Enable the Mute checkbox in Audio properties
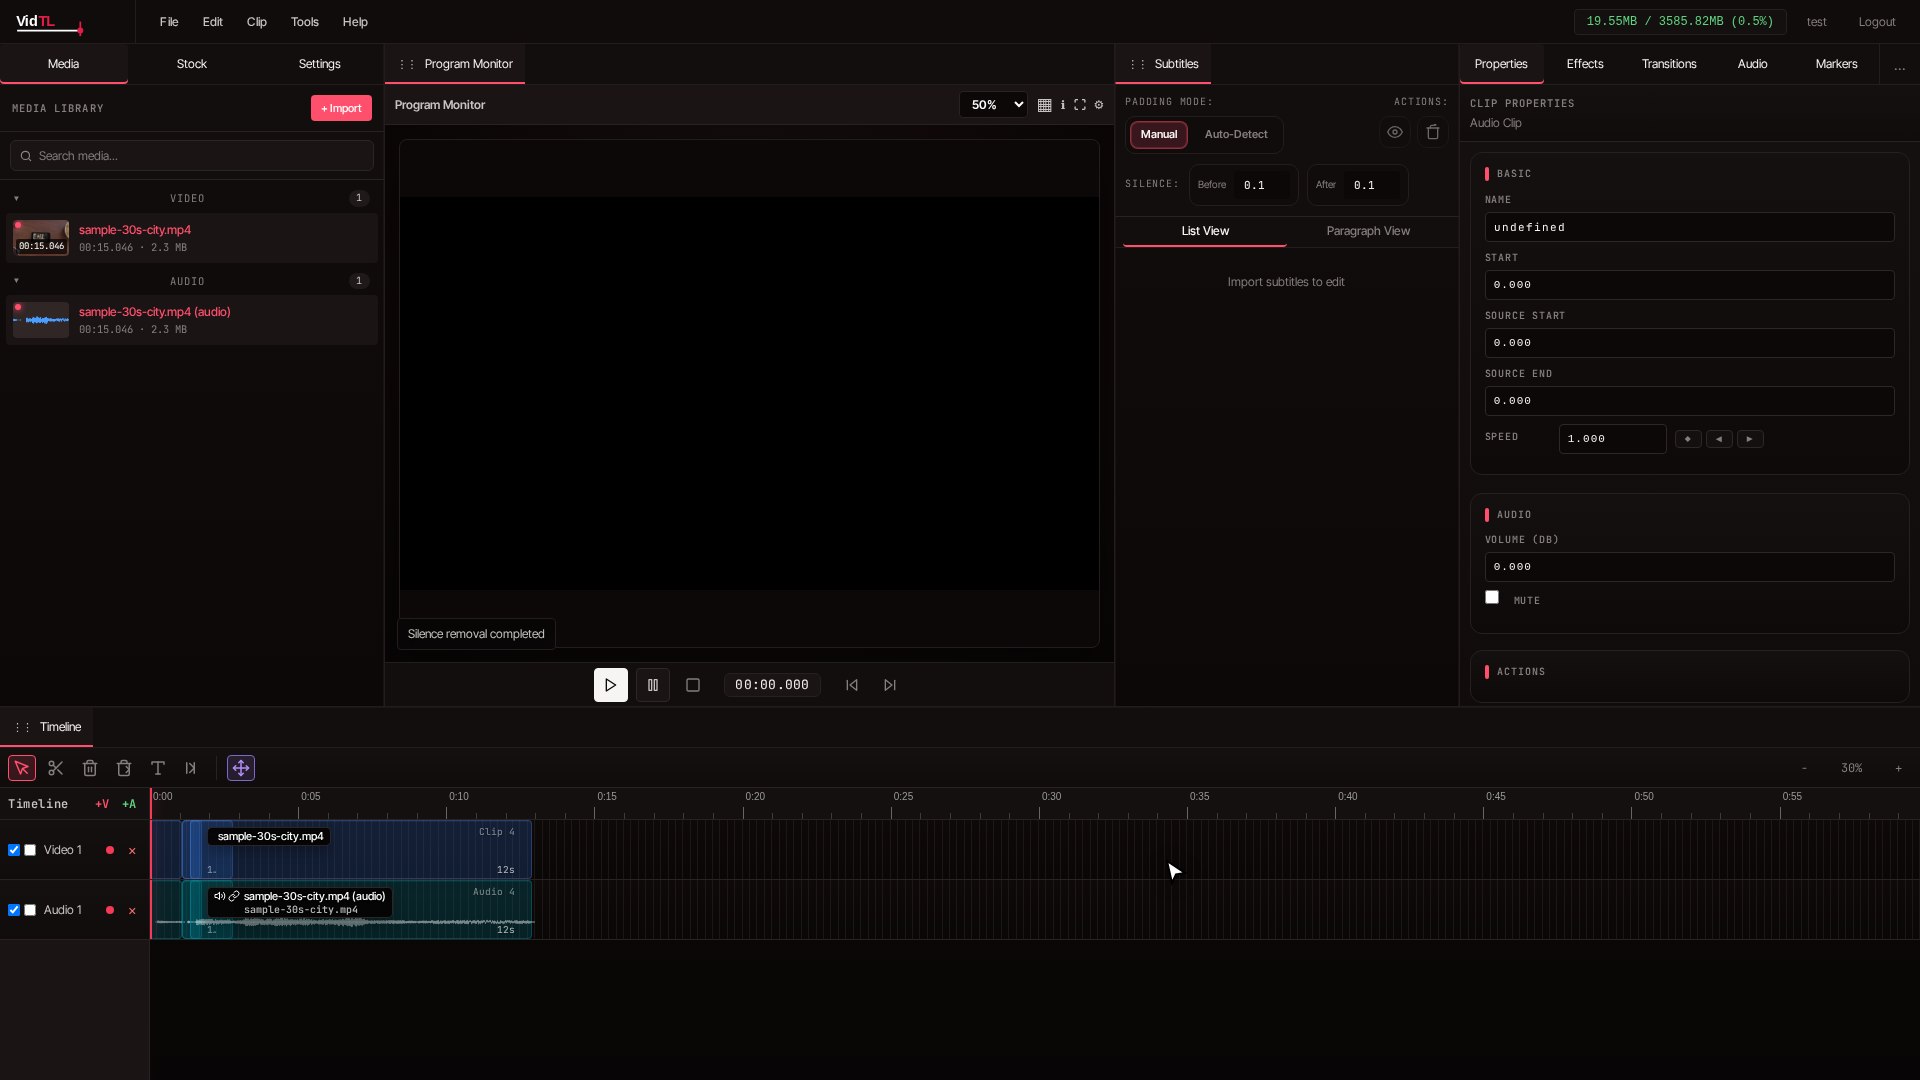This screenshot has width=1920, height=1080. click(1492, 597)
